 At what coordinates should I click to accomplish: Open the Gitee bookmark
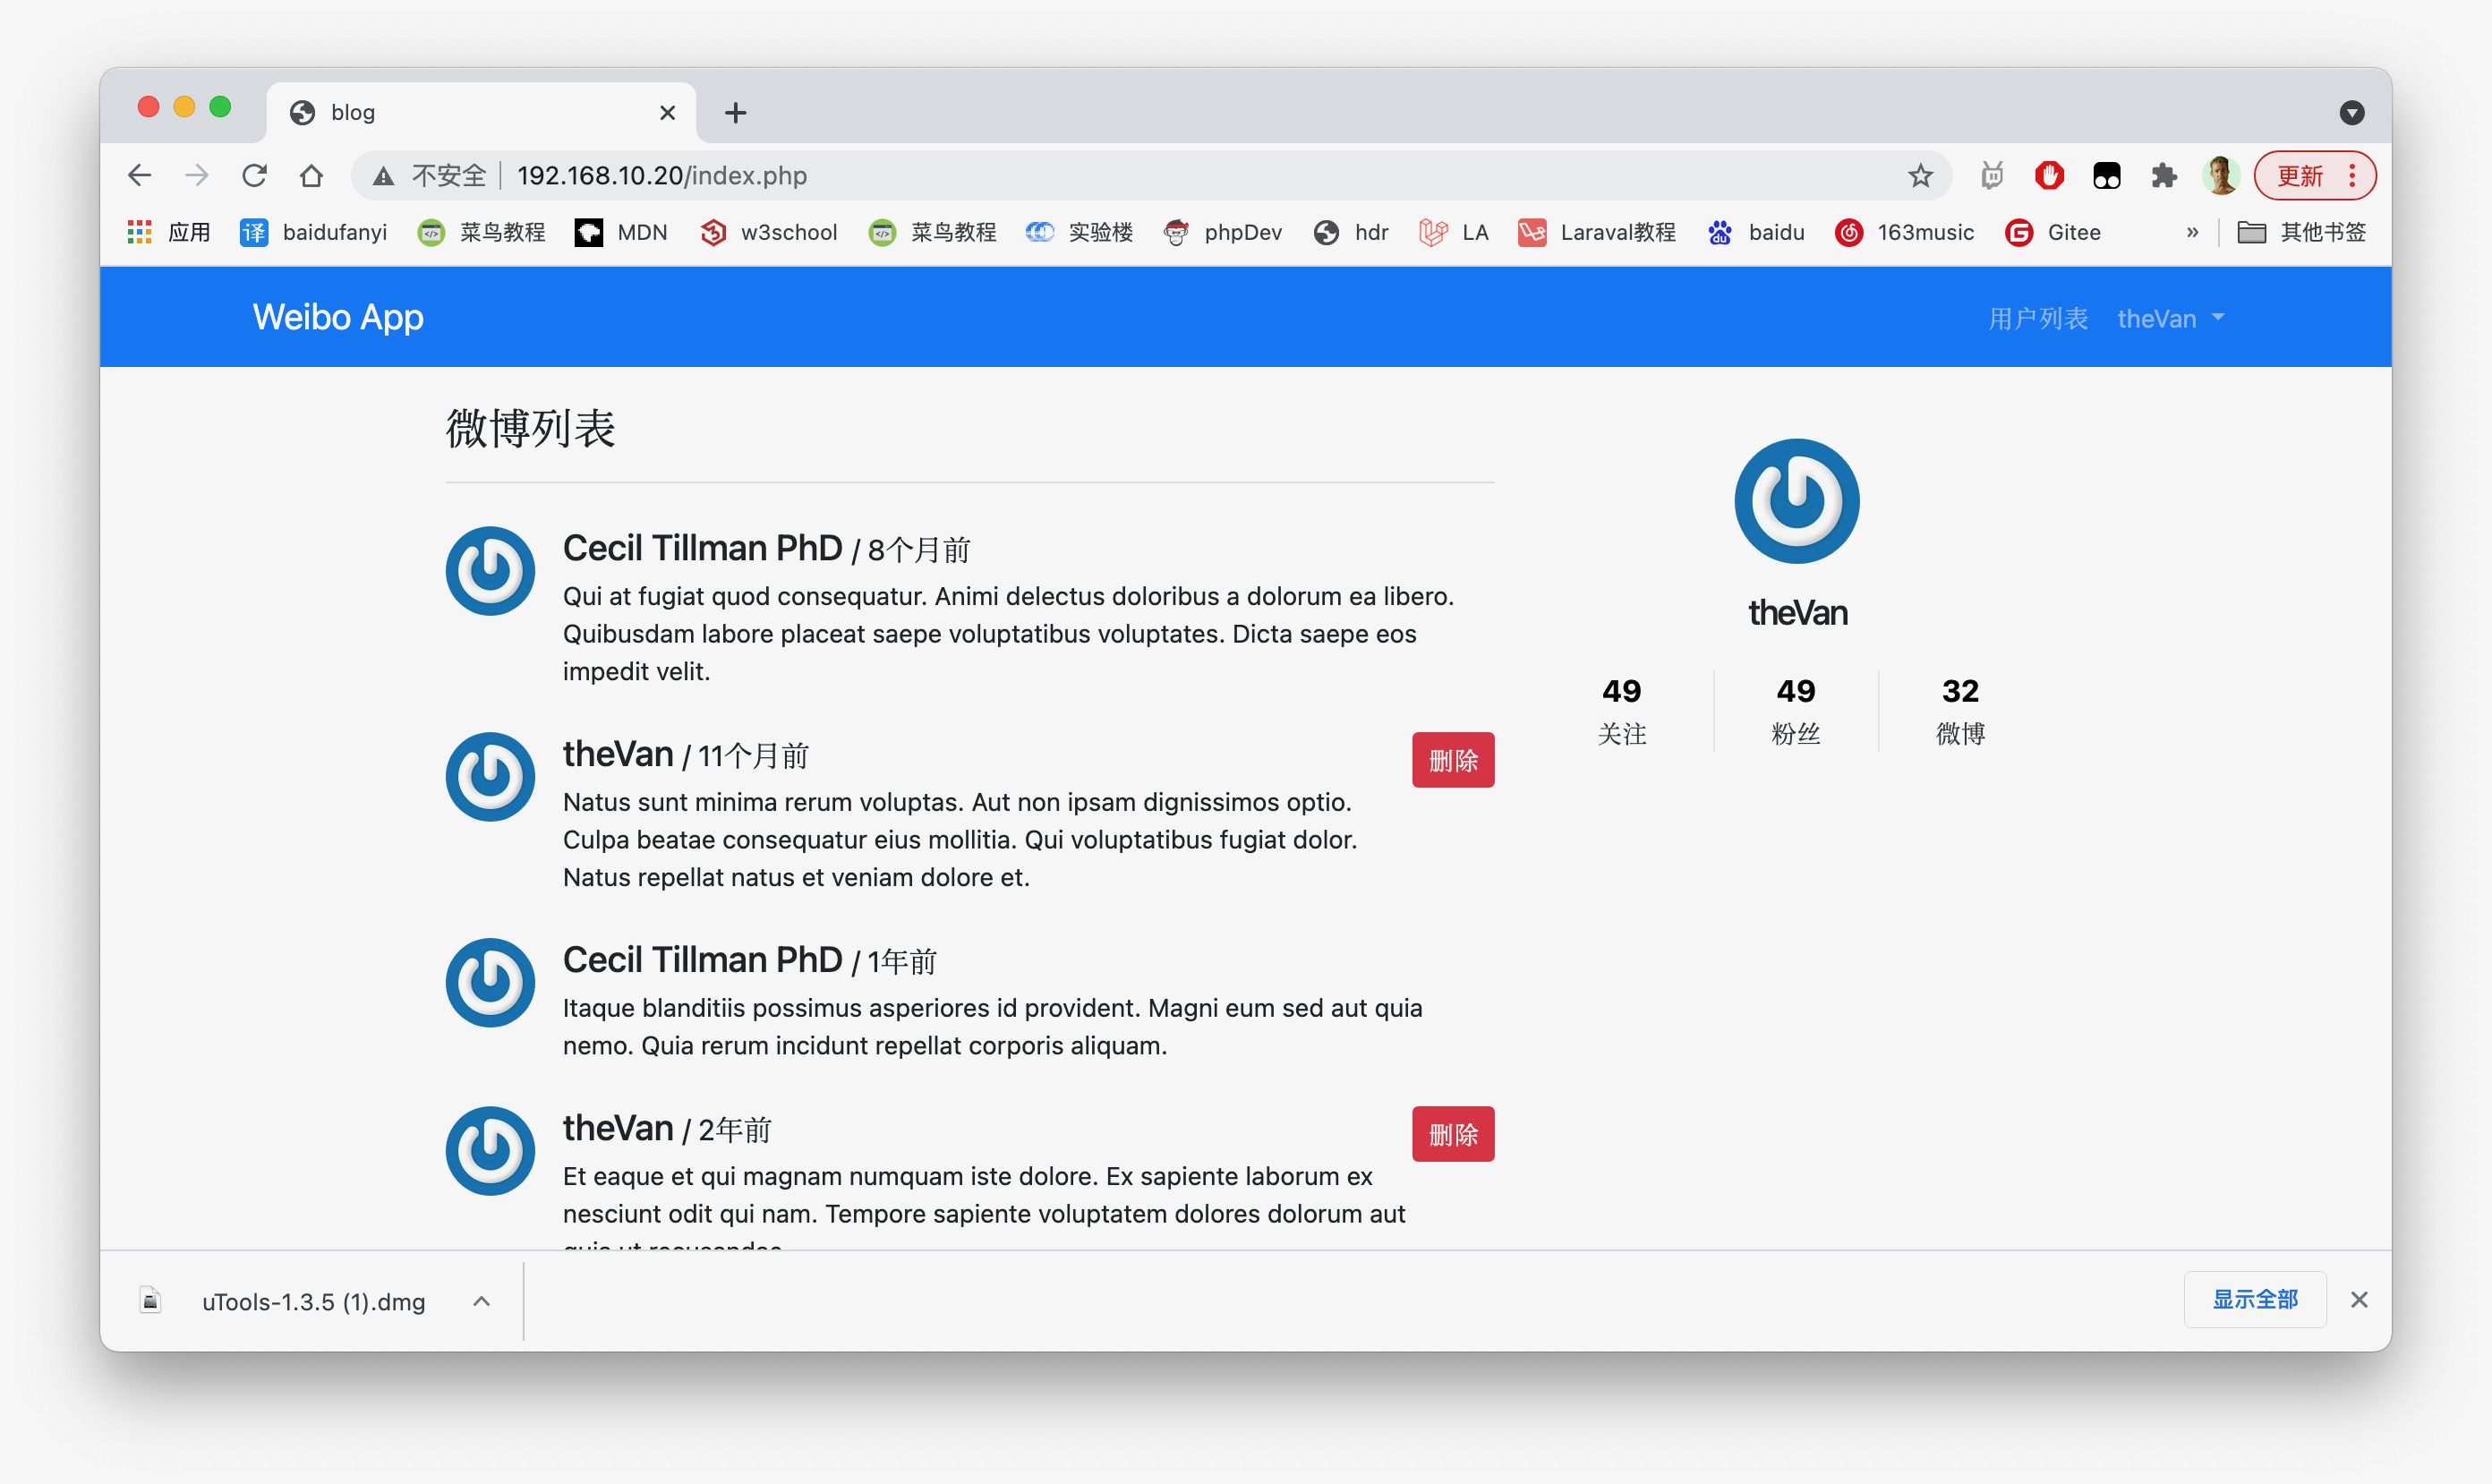click(x=2053, y=232)
